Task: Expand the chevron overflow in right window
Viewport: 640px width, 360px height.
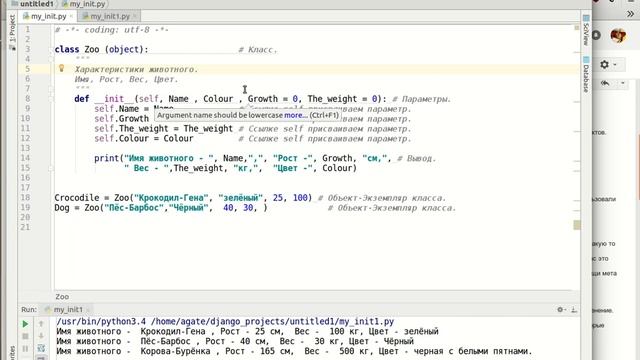Action: 630,14
